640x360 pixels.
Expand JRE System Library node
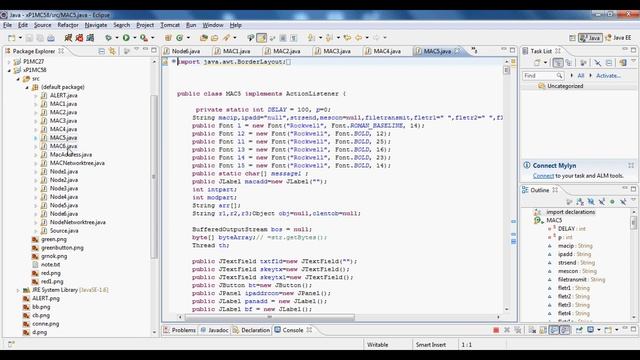coord(18,290)
